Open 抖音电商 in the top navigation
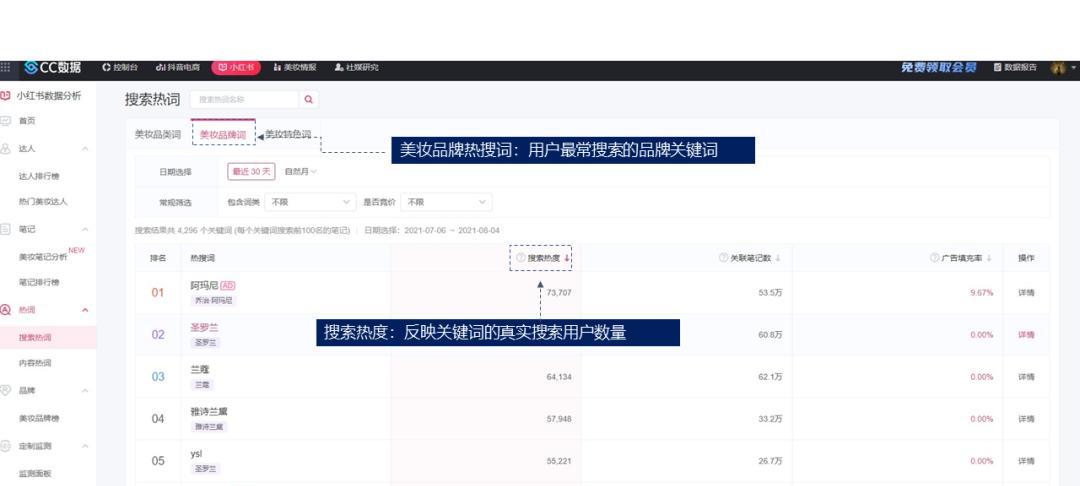The height and width of the screenshot is (486, 1080). (178, 67)
